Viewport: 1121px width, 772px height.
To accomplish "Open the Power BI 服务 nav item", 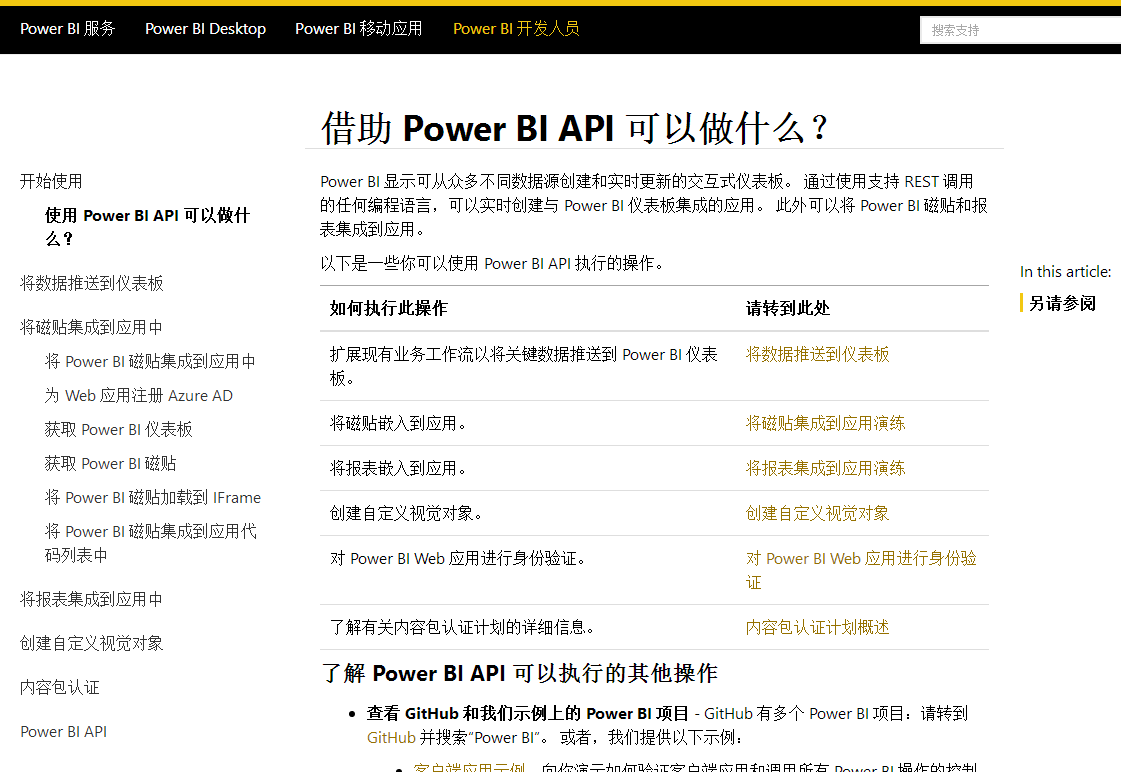I will [67, 29].
